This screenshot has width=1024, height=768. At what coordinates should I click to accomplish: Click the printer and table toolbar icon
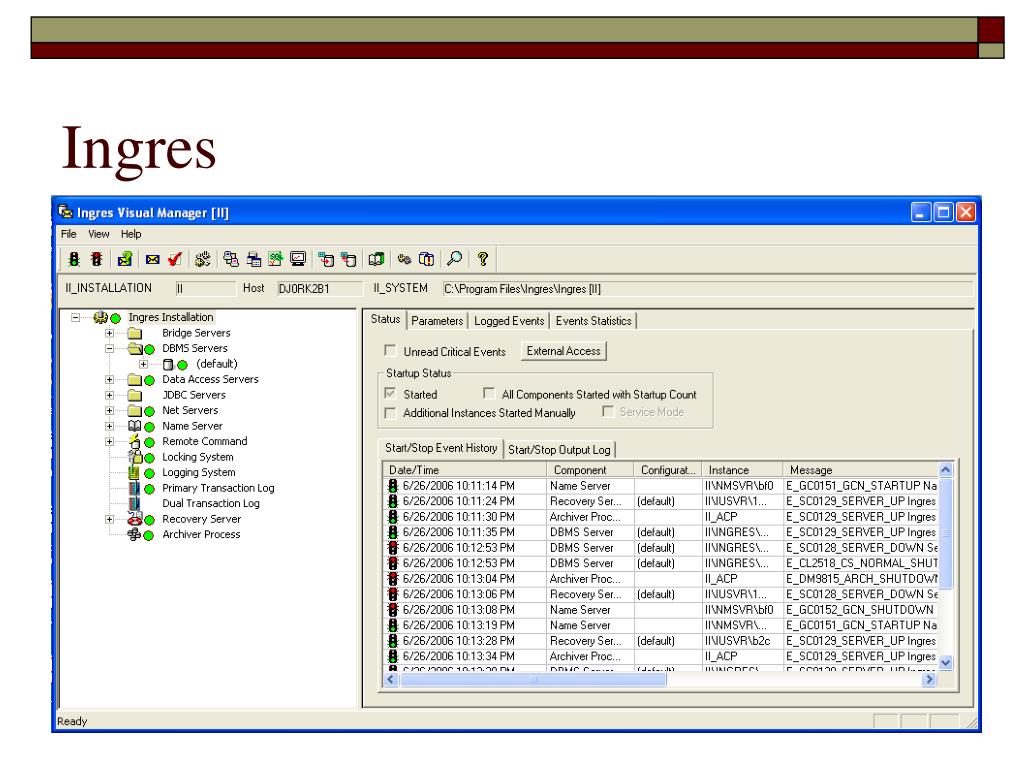click(x=253, y=259)
